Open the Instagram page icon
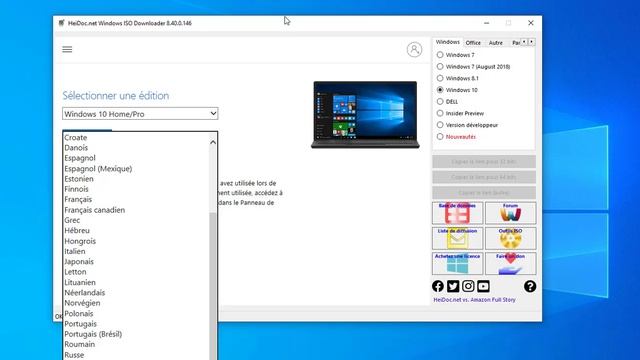The width and height of the screenshot is (640, 360). click(x=468, y=286)
